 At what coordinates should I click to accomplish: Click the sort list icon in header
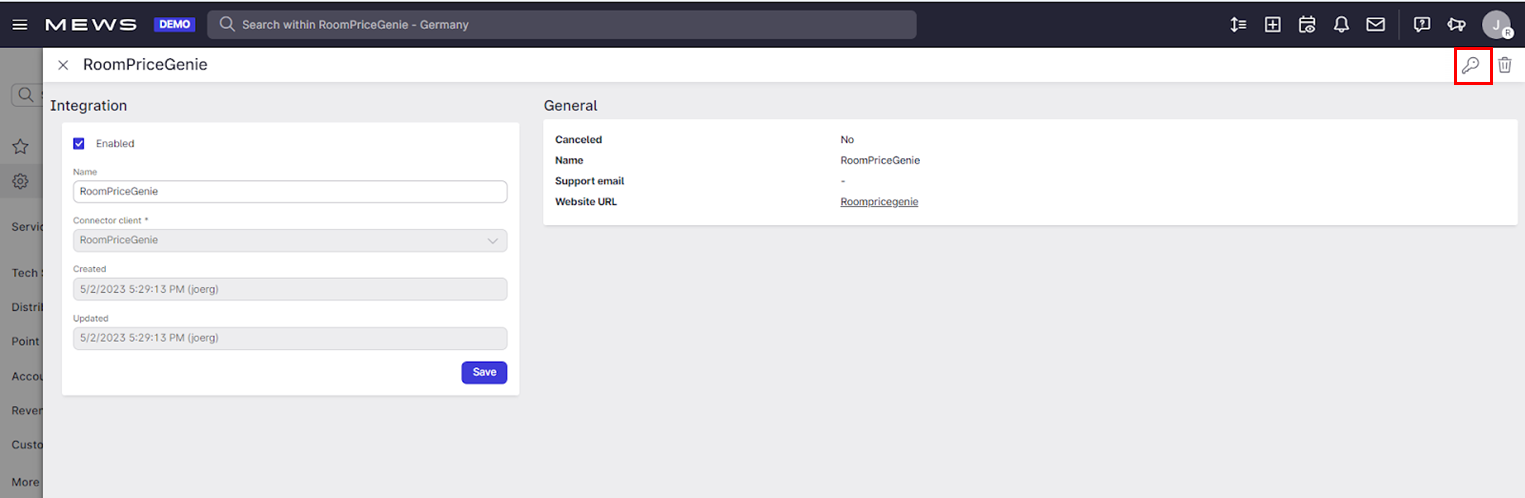[x=1238, y=25]
